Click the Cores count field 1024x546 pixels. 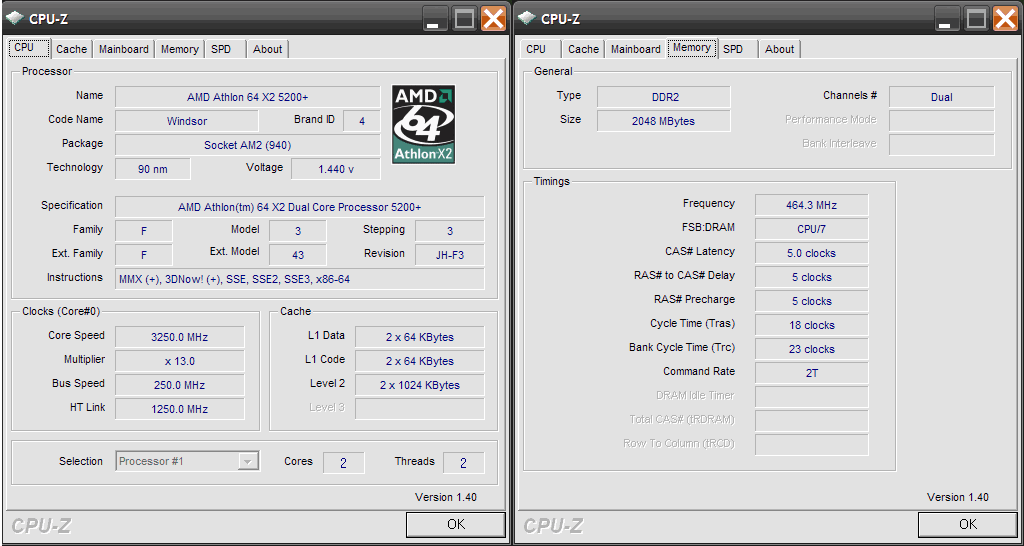[x=344, y=463]
